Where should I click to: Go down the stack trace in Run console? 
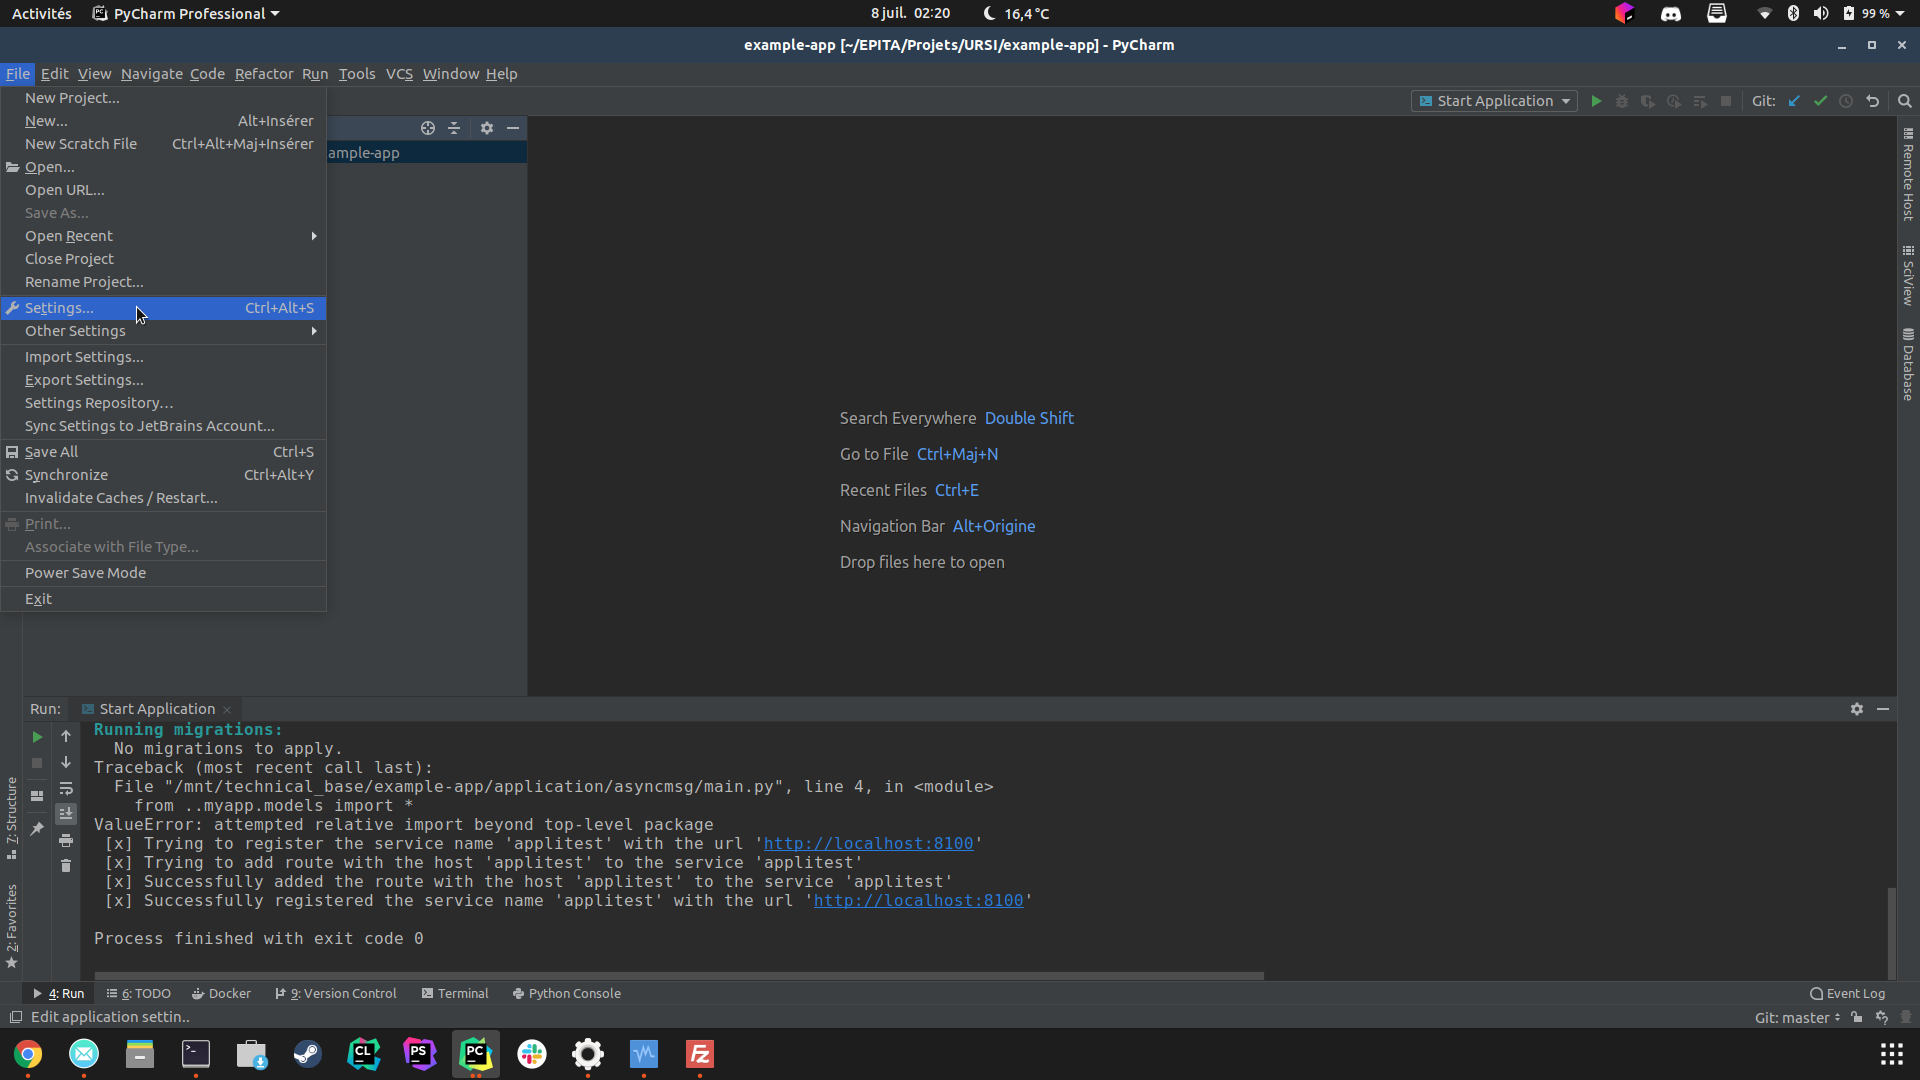pyautogui.click(x=66, y=763)
